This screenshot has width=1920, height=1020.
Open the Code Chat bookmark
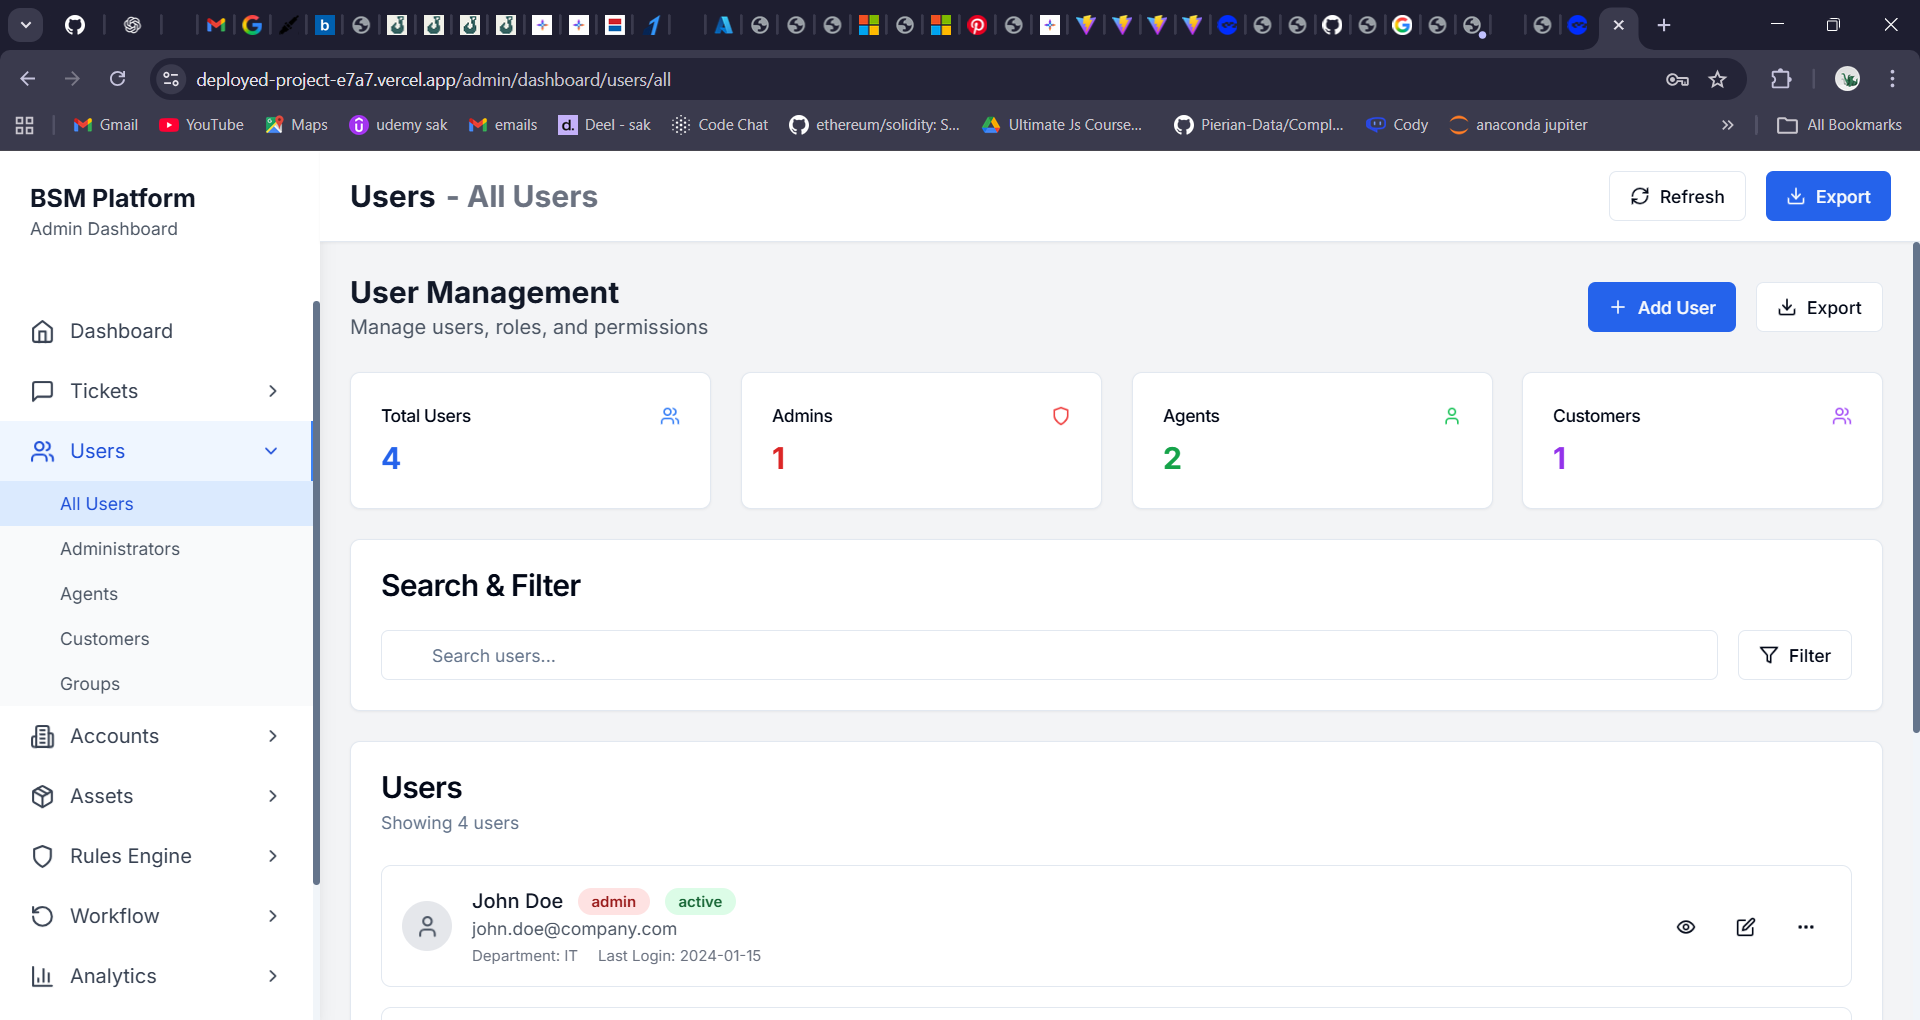720,125
